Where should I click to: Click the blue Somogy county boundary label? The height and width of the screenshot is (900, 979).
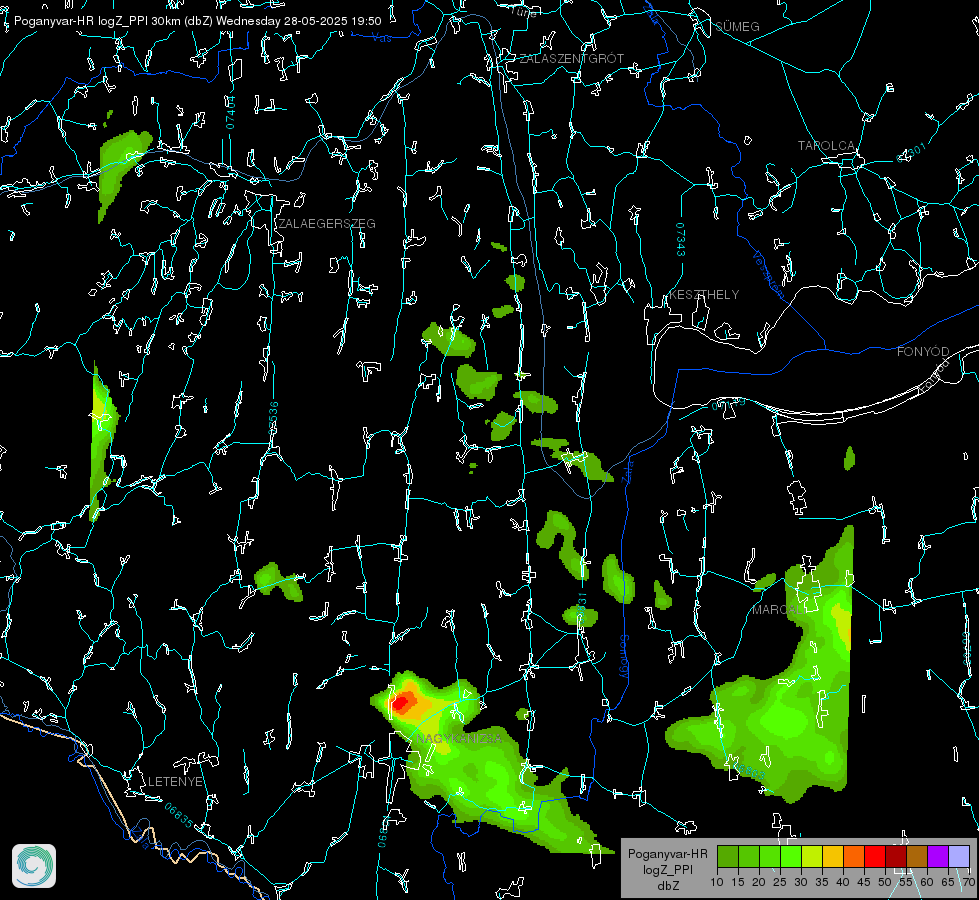[x=624, y=657]
